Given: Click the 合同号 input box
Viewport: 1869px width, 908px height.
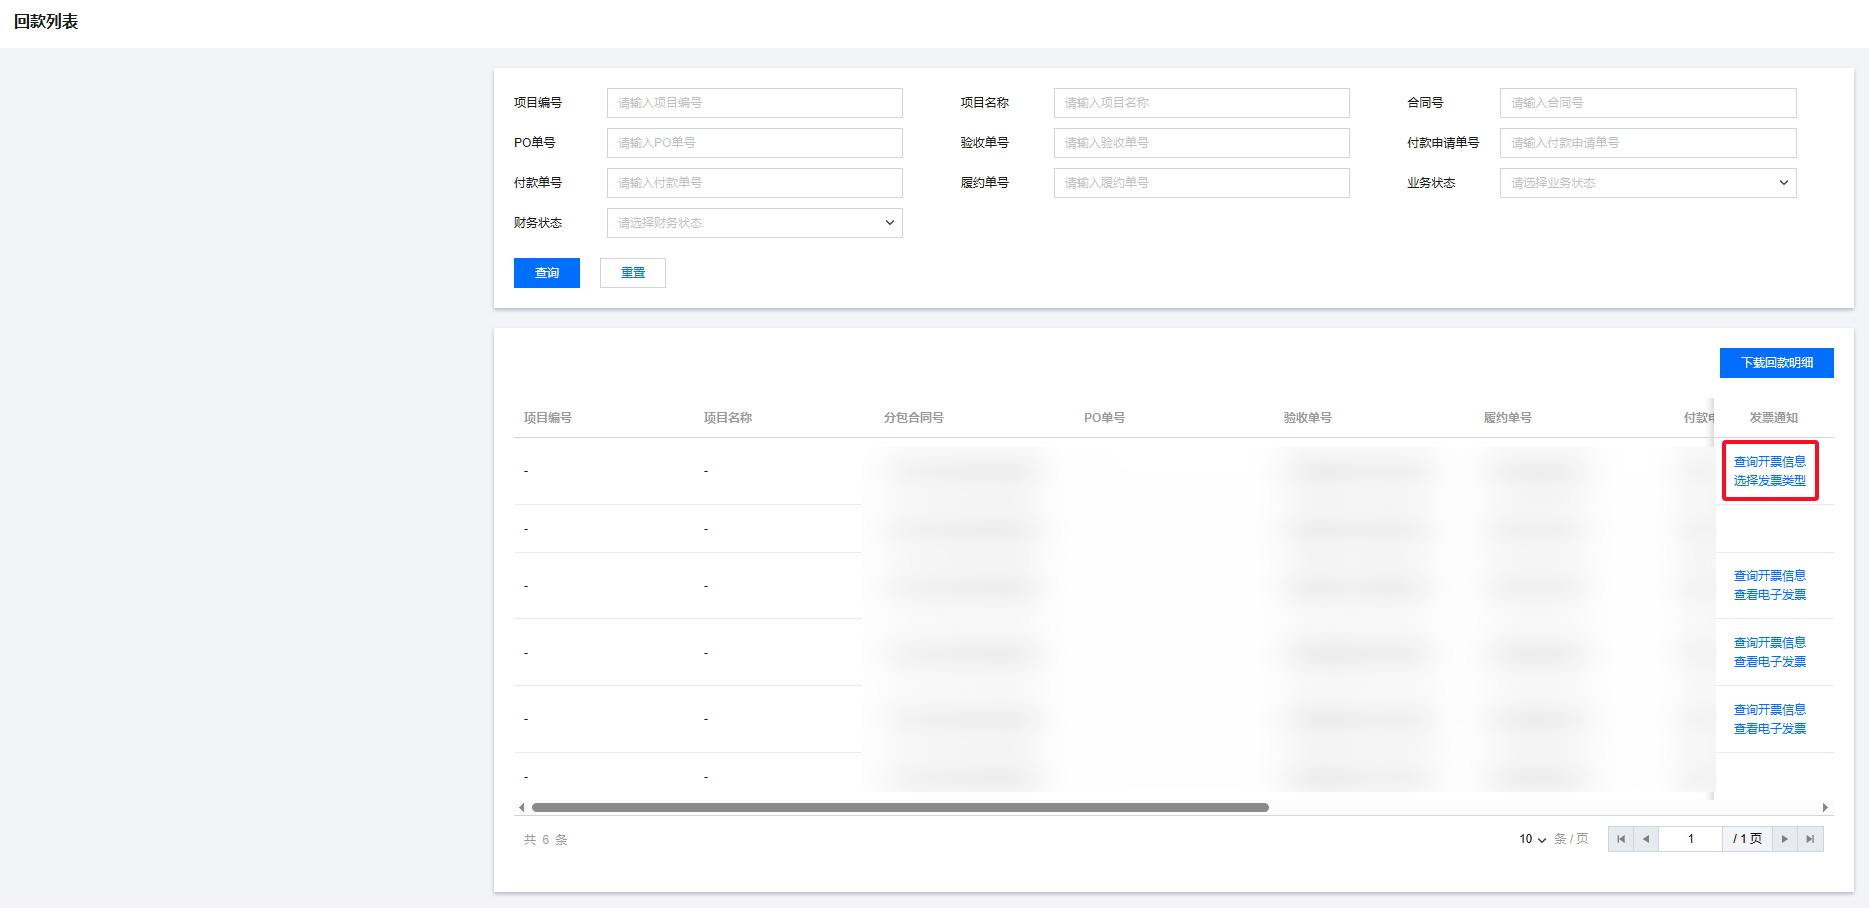Looking at the screenshot, I should 1647,103.
